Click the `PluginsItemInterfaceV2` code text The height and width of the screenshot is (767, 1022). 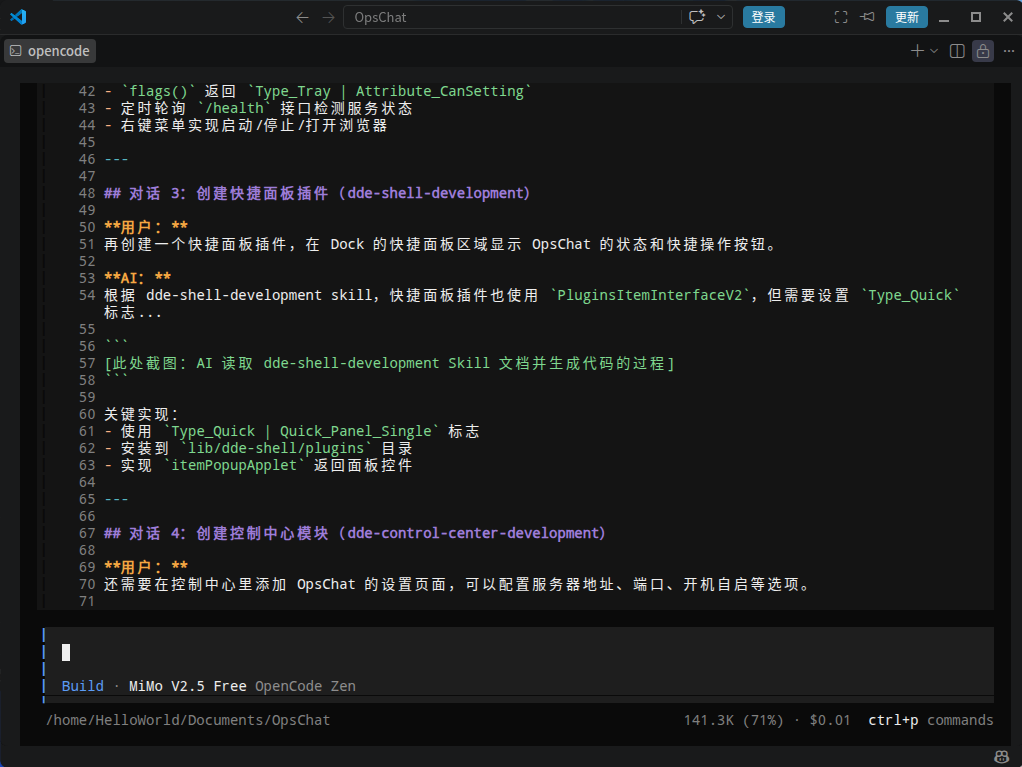coord(650,295)
